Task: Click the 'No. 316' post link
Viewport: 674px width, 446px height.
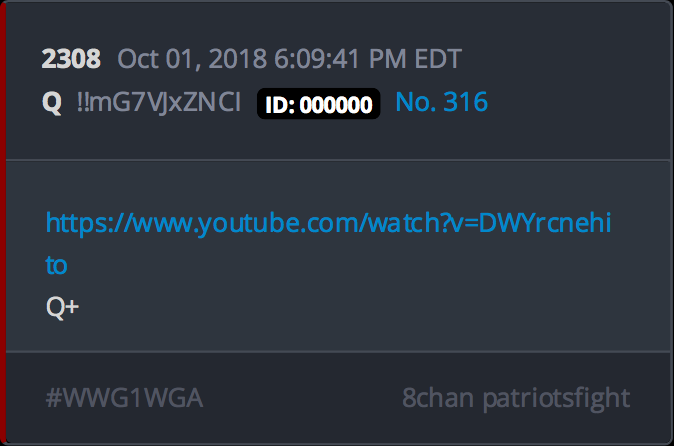Action: pos(441,102)
